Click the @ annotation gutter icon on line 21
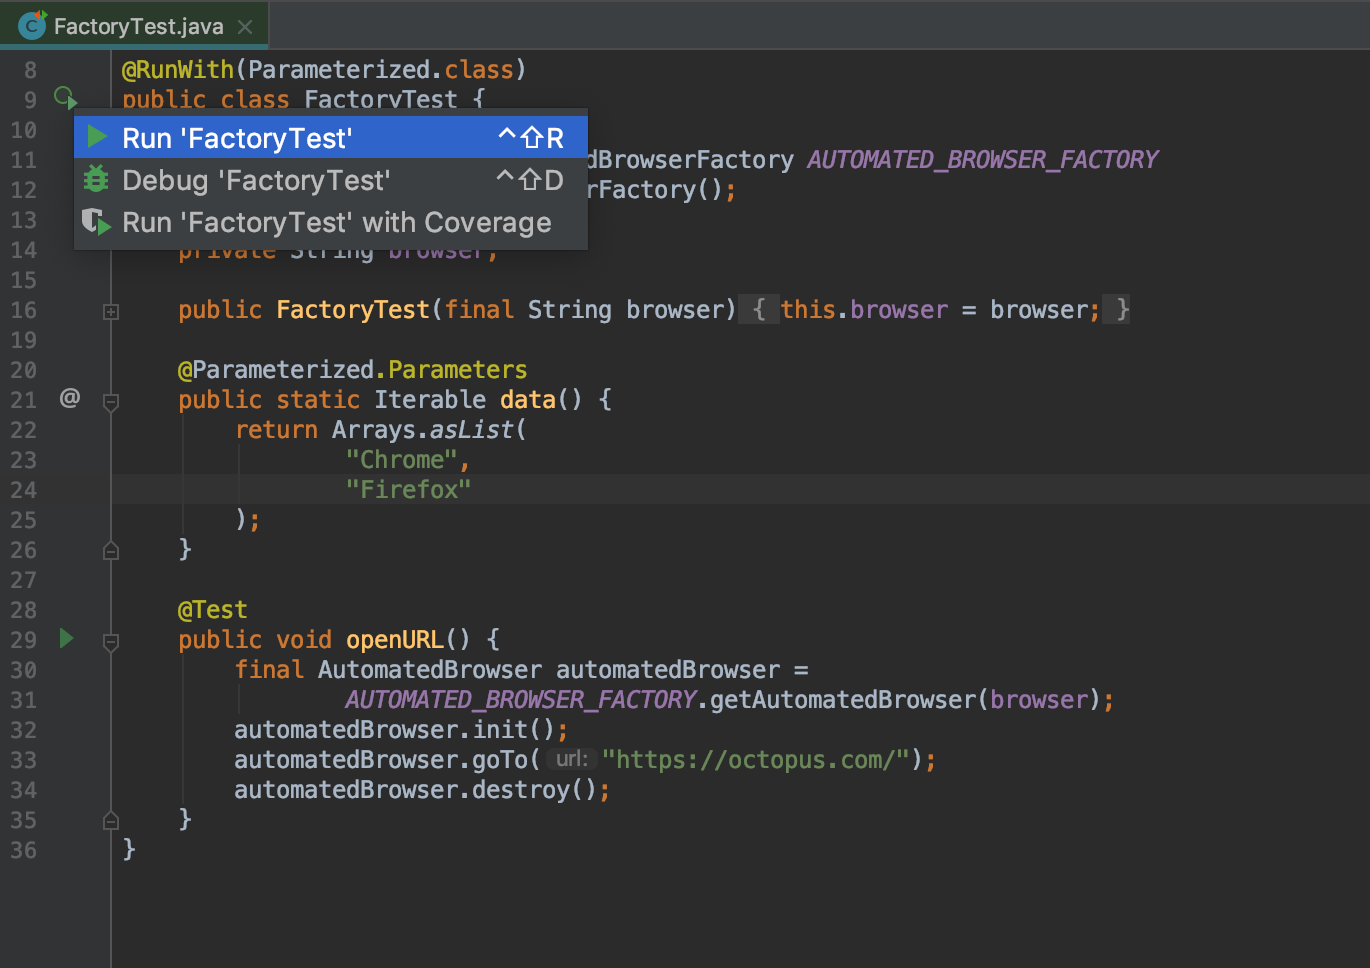The width and height of the screenshot is (1370, 968). point(69,398)
